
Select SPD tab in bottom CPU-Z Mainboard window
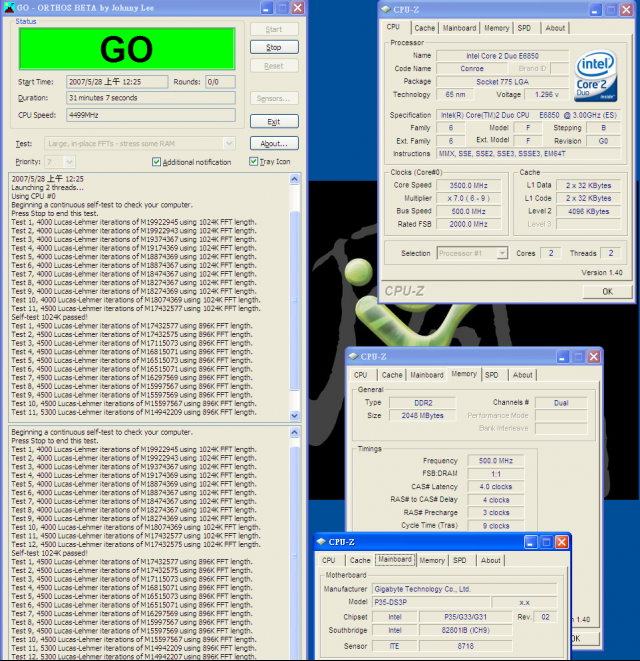click(x=460, y=560)
